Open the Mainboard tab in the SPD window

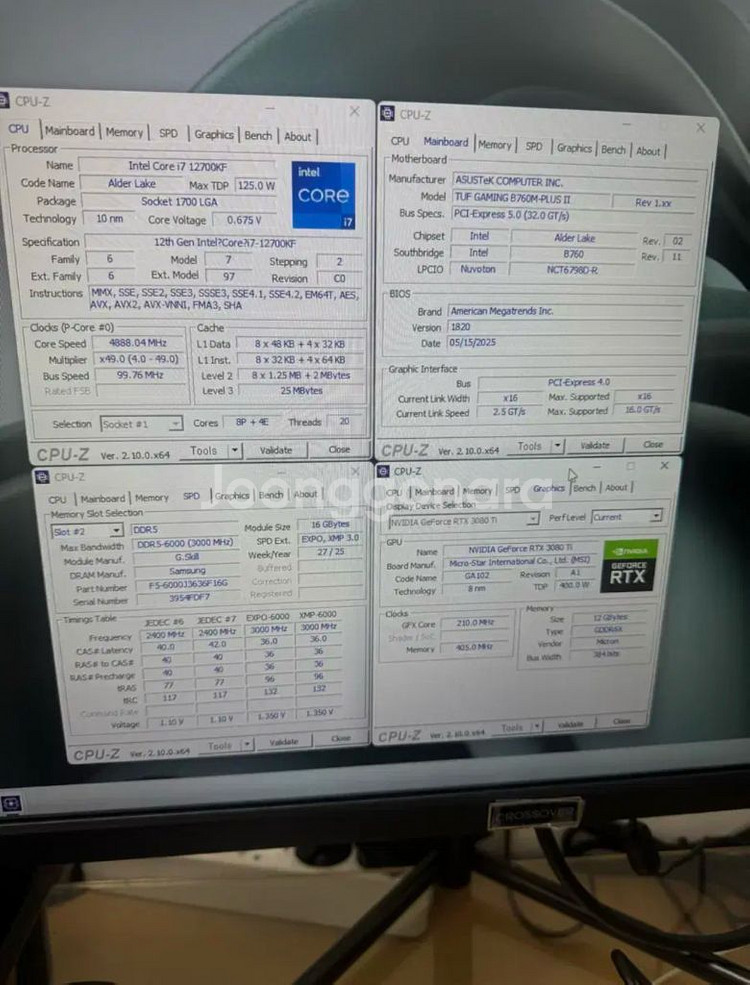point(102,498)
